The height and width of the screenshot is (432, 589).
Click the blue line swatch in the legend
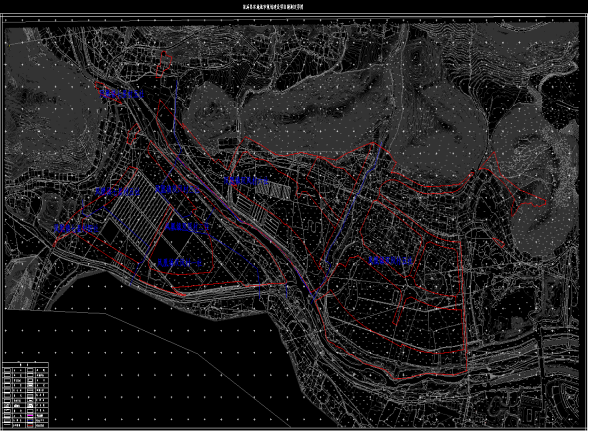[30, 421]
